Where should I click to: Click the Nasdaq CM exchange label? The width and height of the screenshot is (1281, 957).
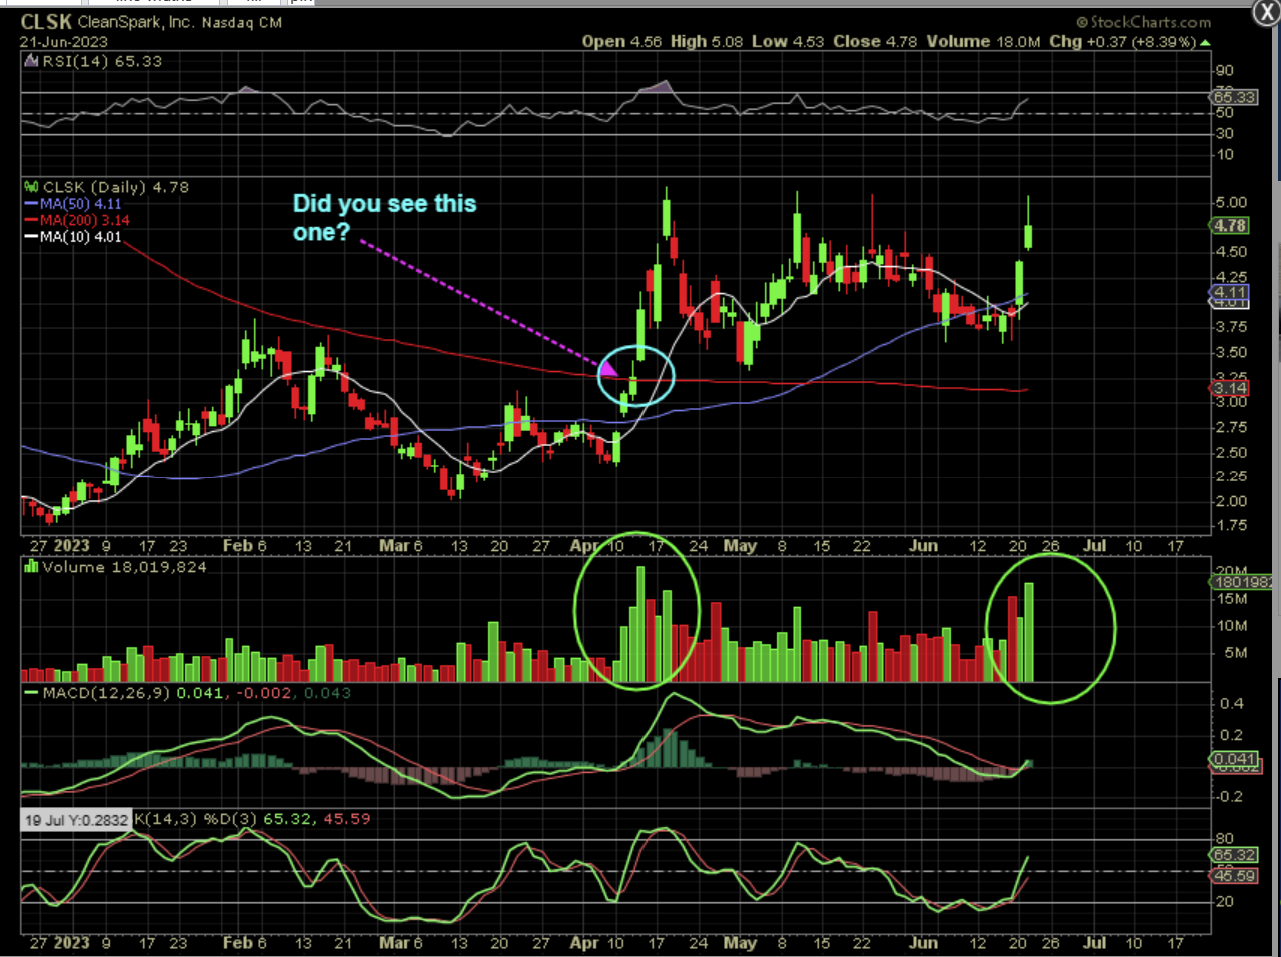click(x=242, y=22)
